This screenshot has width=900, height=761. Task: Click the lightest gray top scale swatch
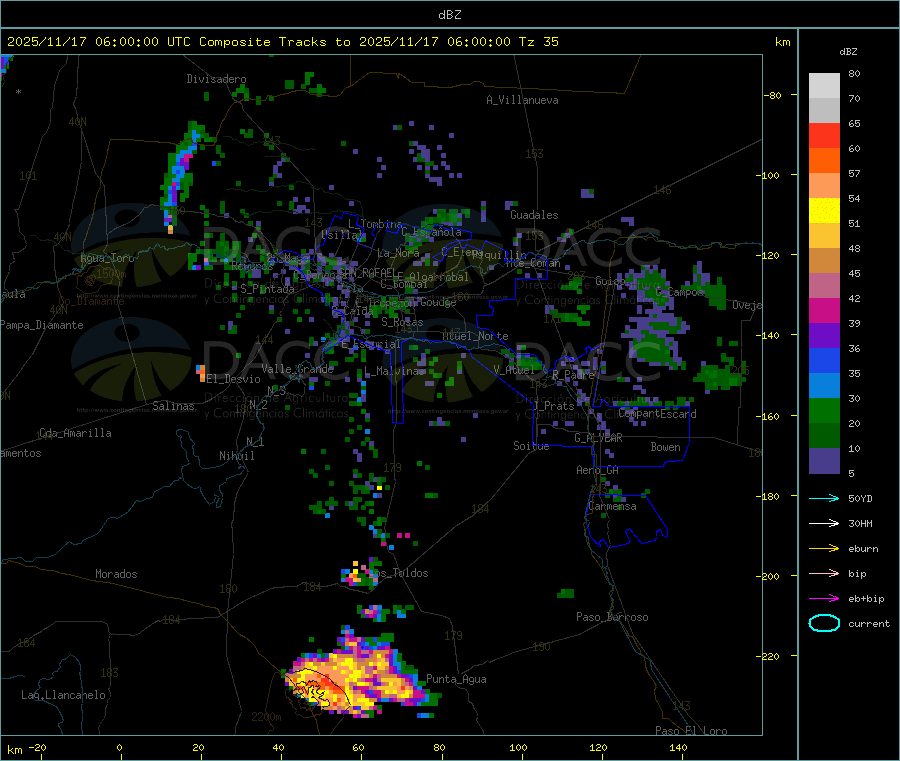[824, 86]
